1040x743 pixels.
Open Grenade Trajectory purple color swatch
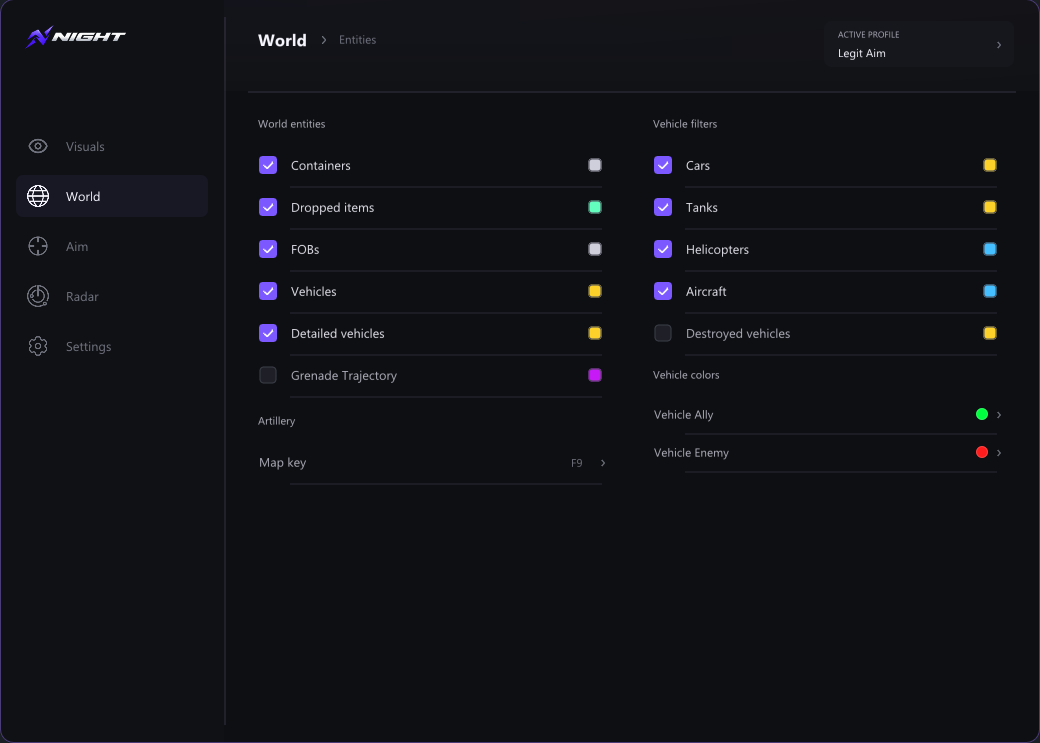[x=595, y=375]
